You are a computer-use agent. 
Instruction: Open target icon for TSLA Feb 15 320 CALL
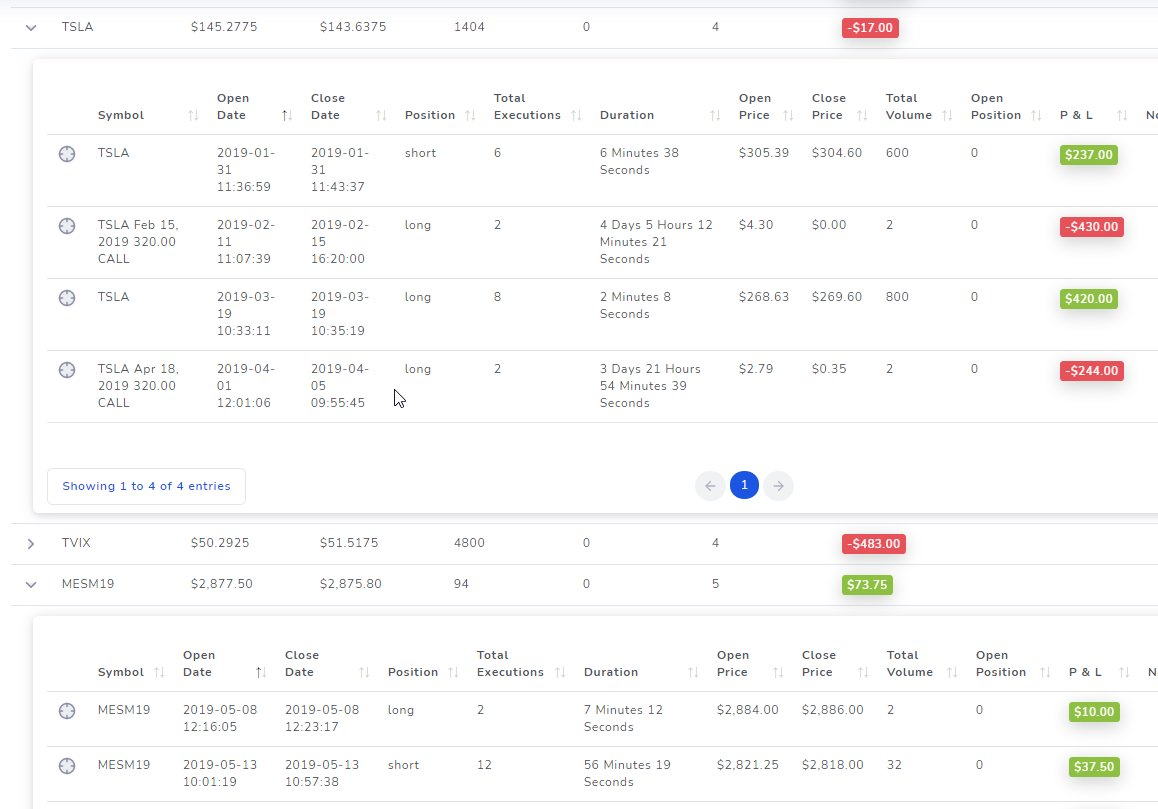coord(67,226)
